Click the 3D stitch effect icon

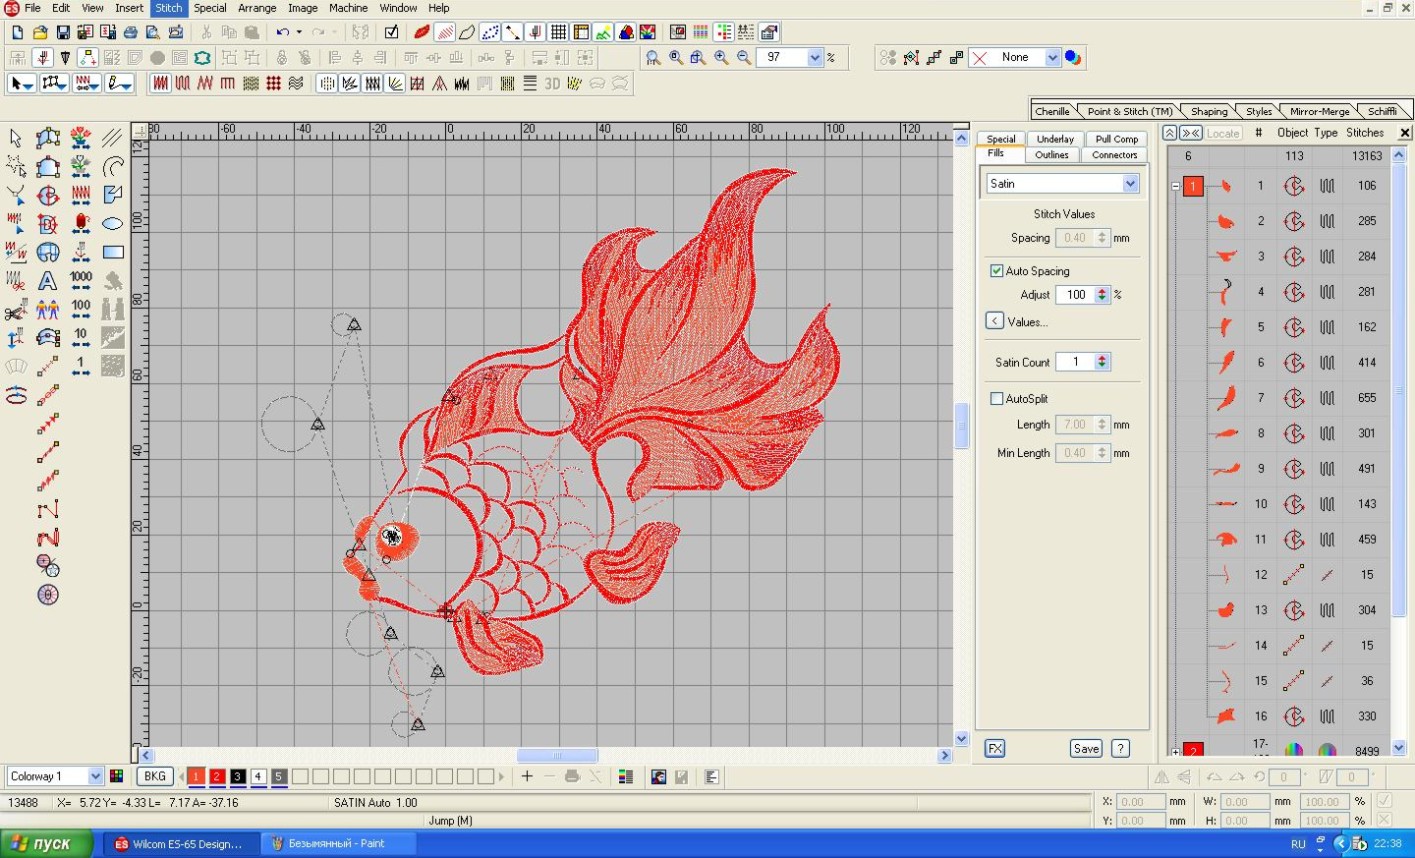tap(552, 84)
